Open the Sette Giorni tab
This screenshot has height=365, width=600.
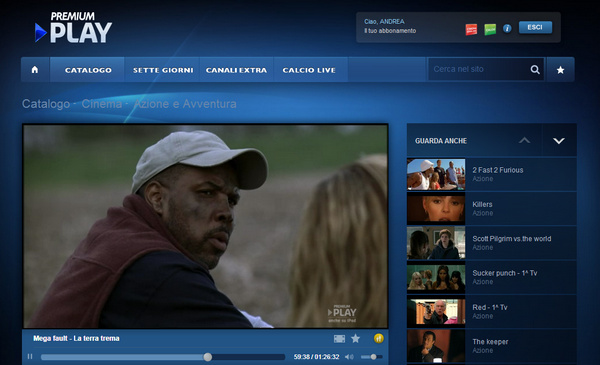tap(163, 70)
